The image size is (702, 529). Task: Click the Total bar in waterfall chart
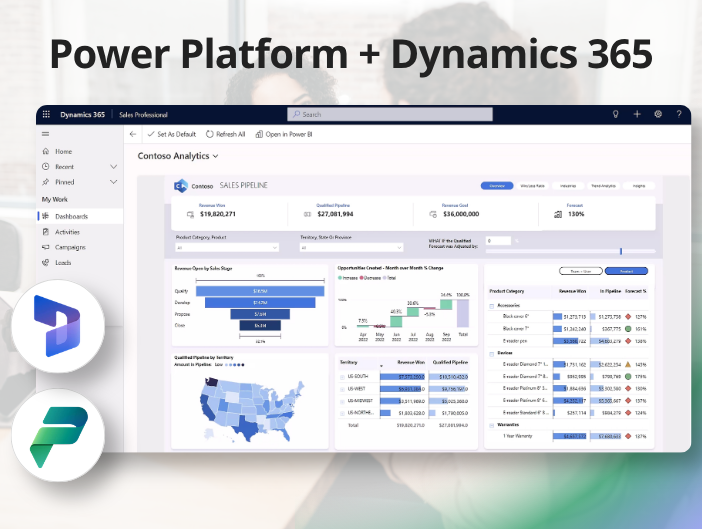[x=463, y=313]
